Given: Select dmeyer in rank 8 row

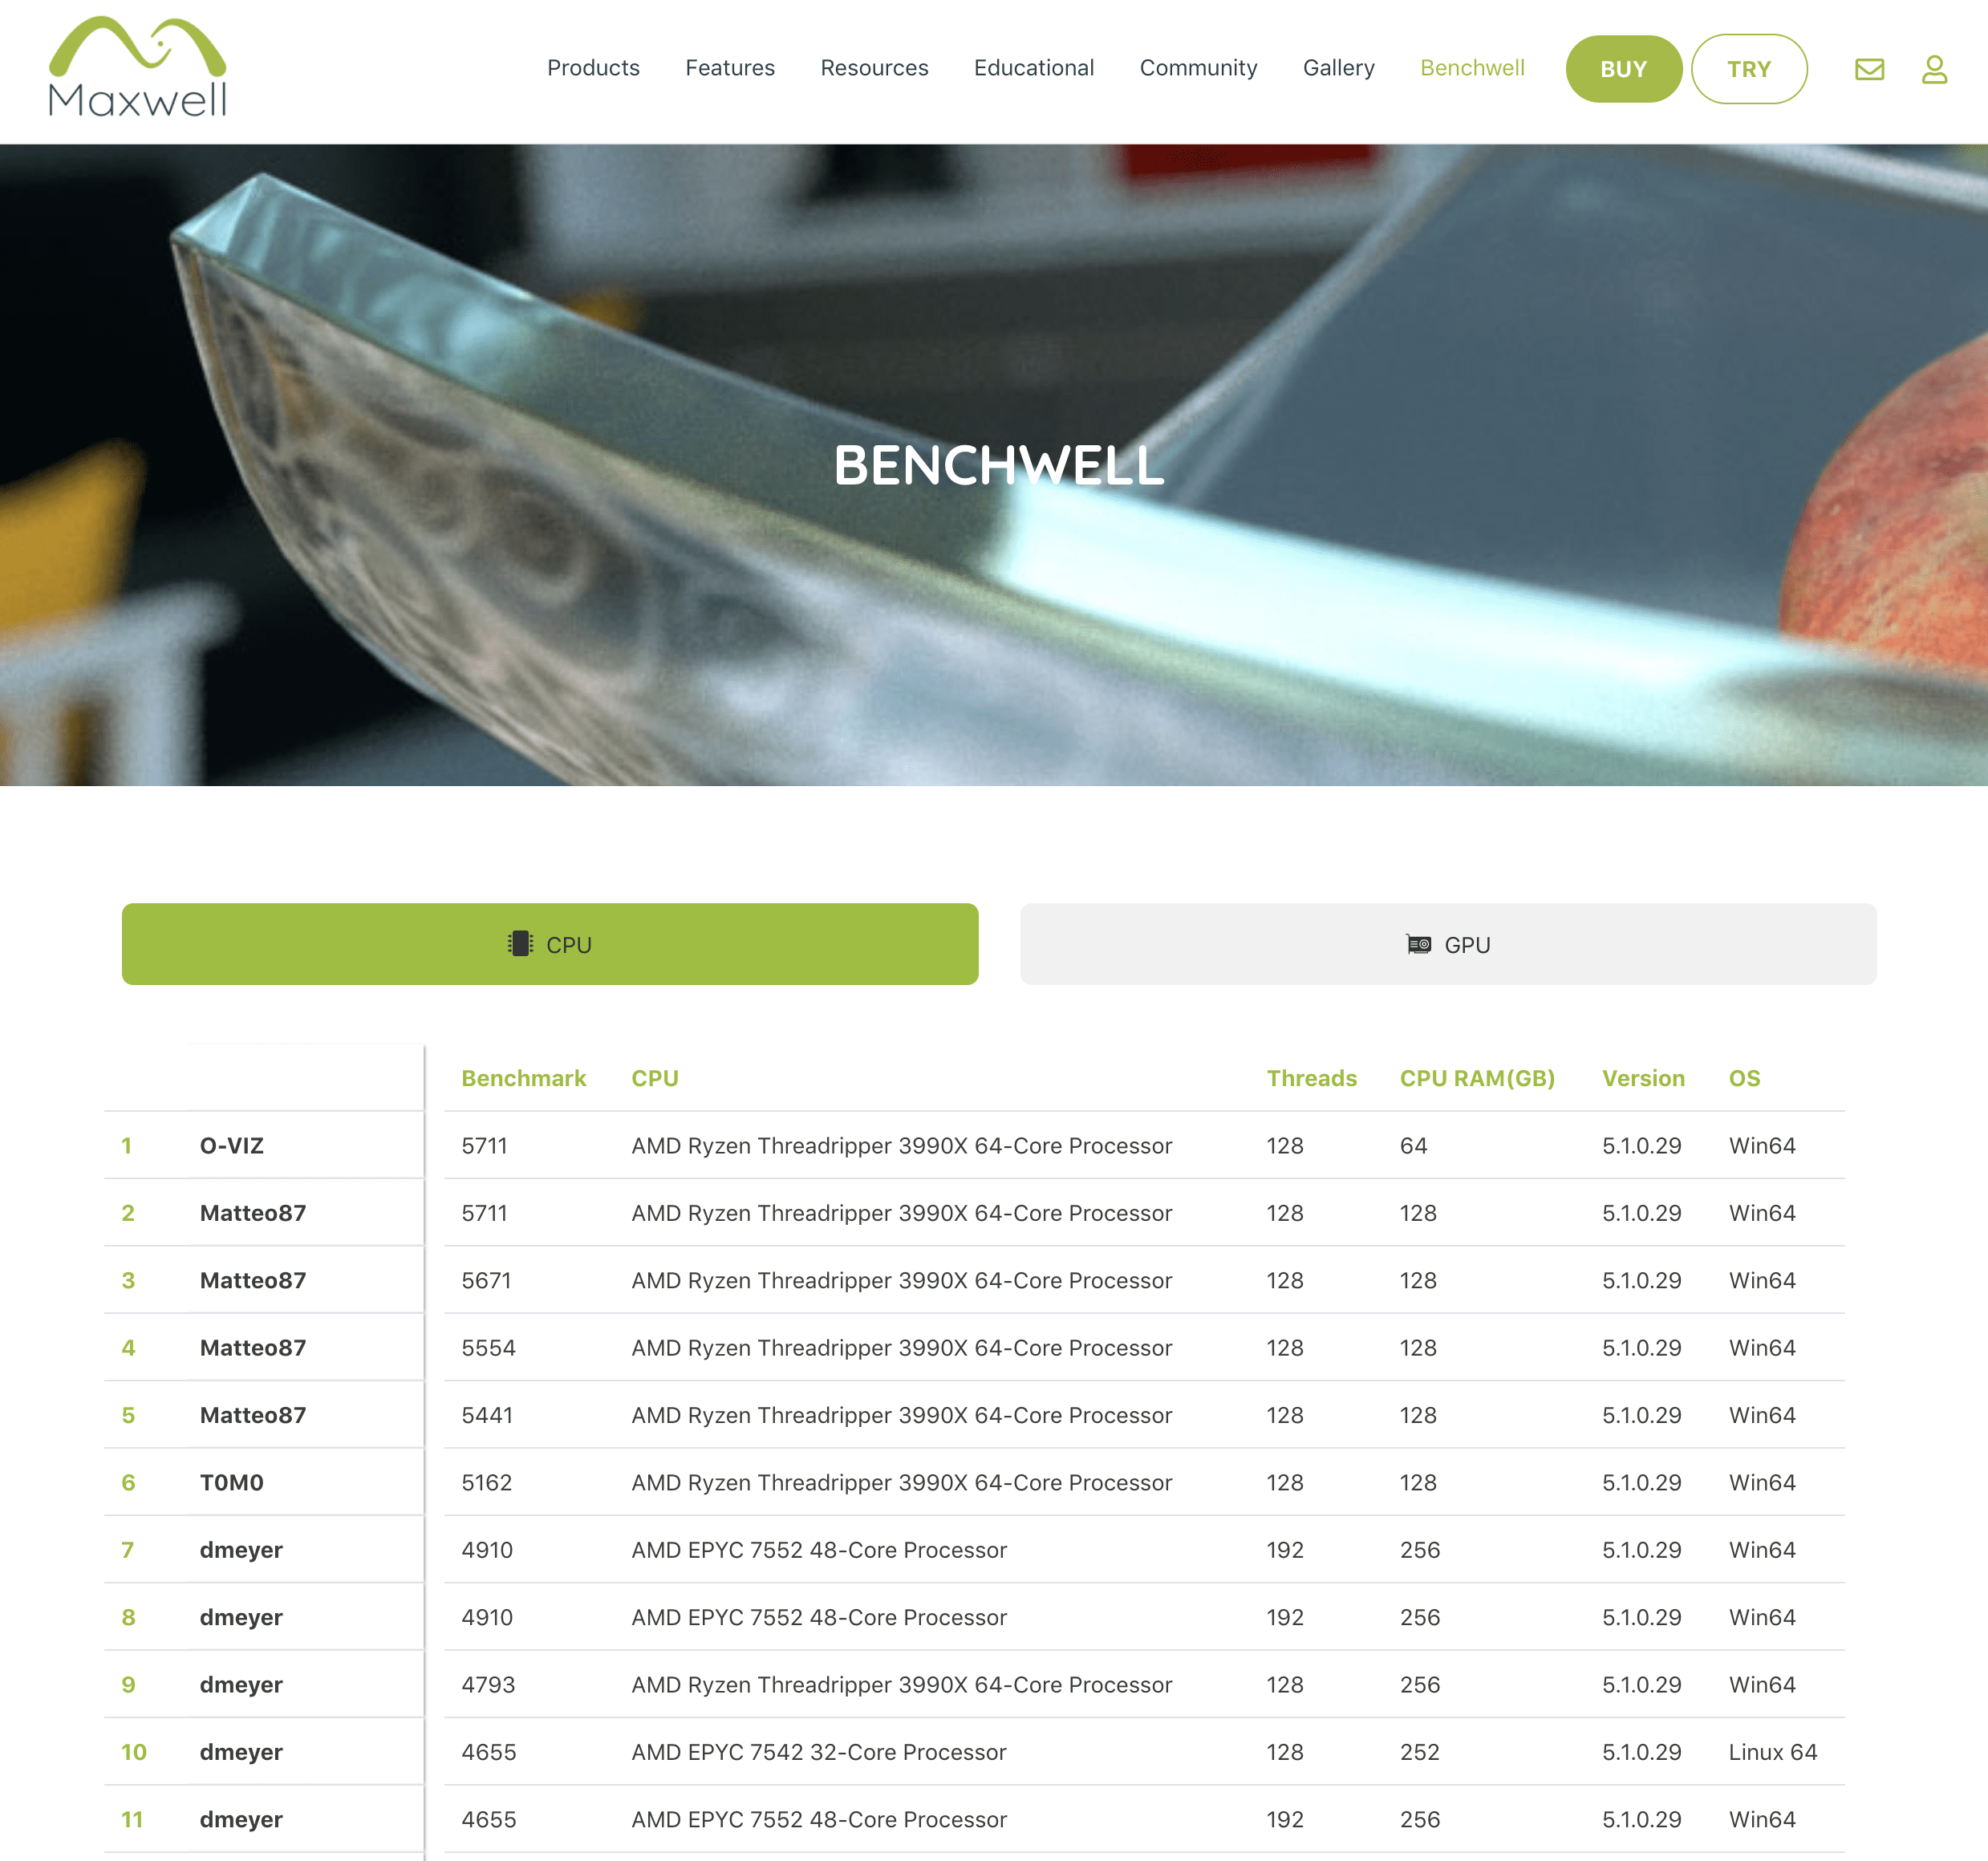Looking at the screenshot, I should point(241,1617).
